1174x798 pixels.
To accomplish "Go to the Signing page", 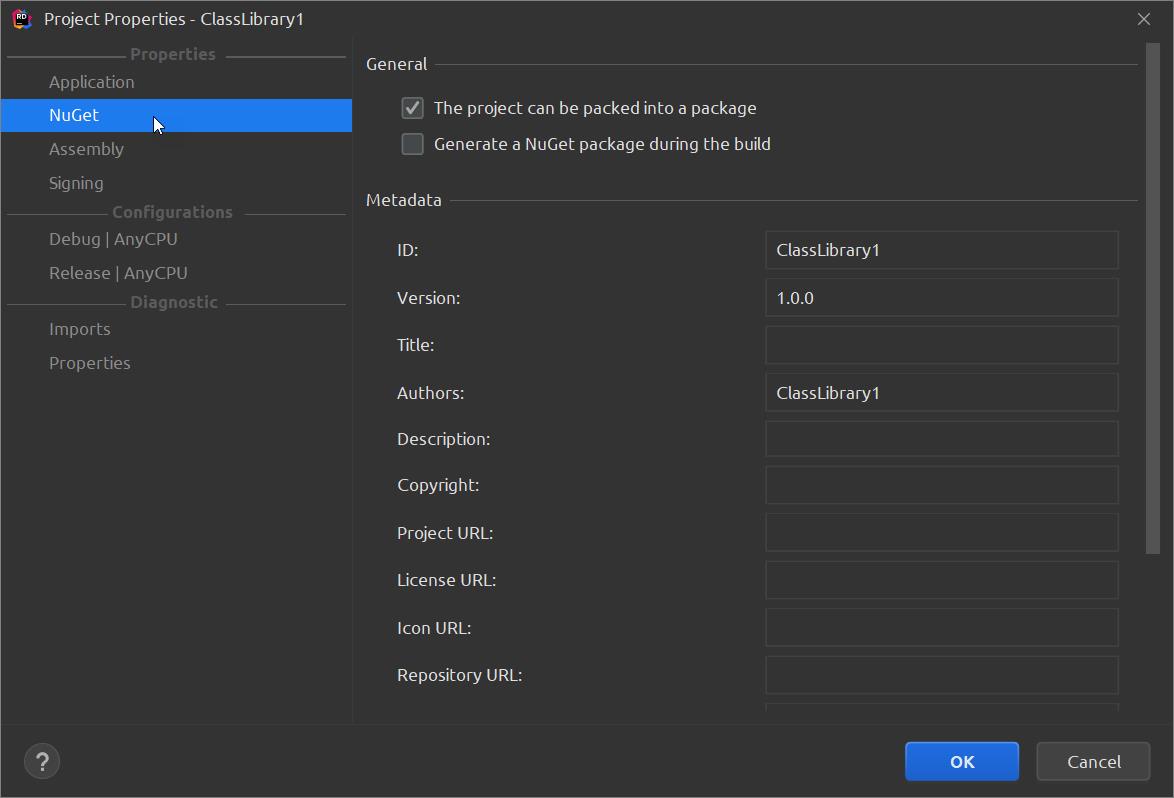I will [76, 183].
